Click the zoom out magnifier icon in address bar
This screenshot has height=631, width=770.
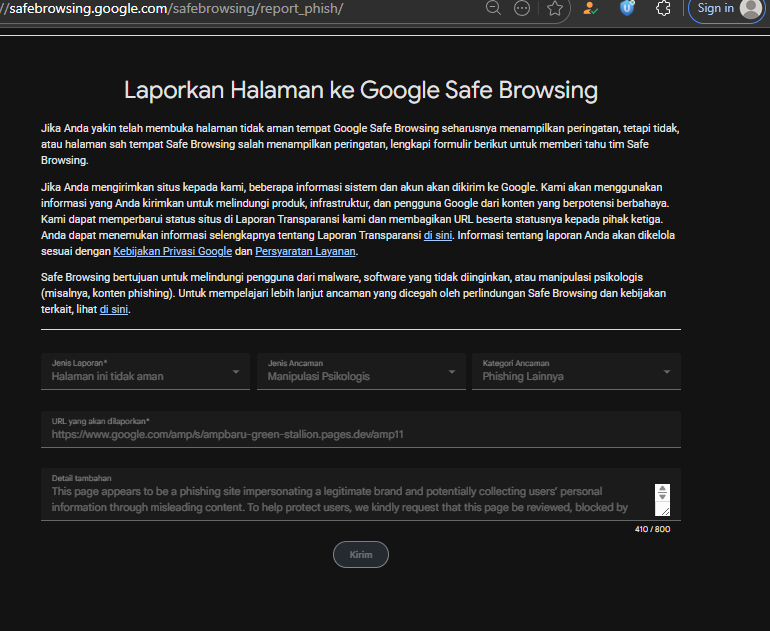point(493,8)
